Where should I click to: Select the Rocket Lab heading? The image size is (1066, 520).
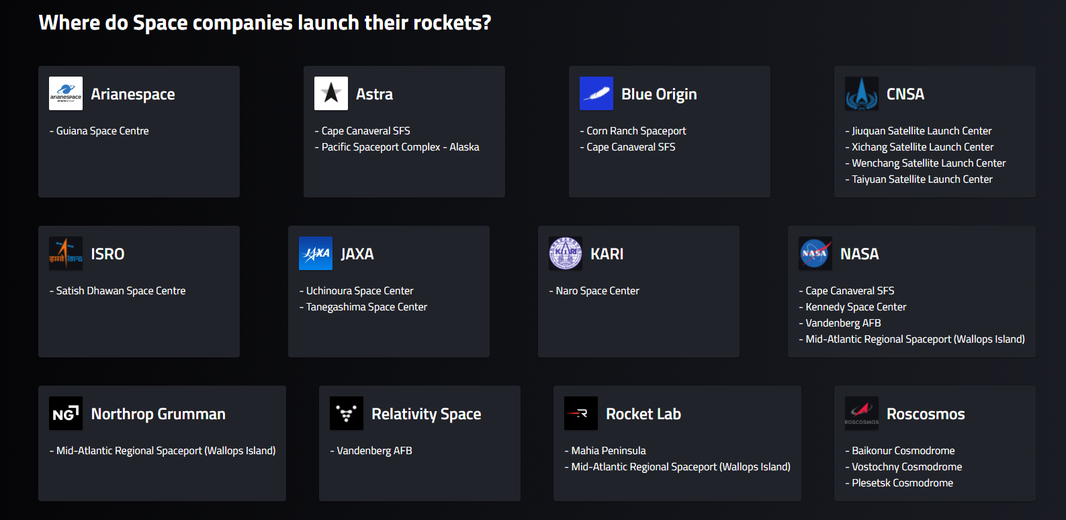643,414
